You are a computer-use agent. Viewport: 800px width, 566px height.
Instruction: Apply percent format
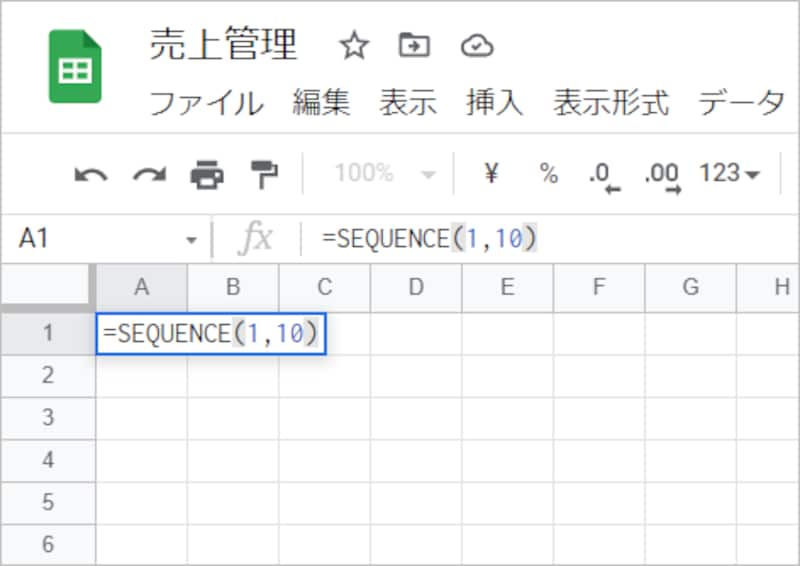[549, 173]
